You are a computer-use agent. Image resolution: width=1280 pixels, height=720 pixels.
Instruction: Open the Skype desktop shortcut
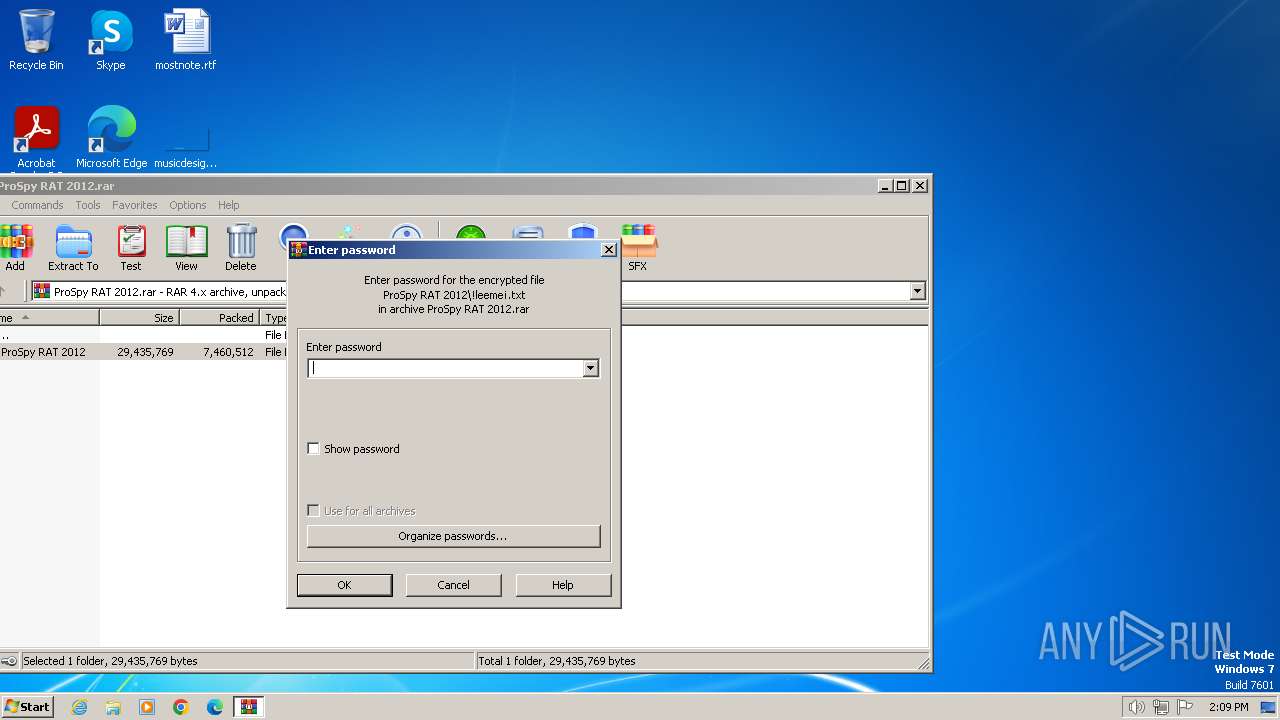(111, 40)
